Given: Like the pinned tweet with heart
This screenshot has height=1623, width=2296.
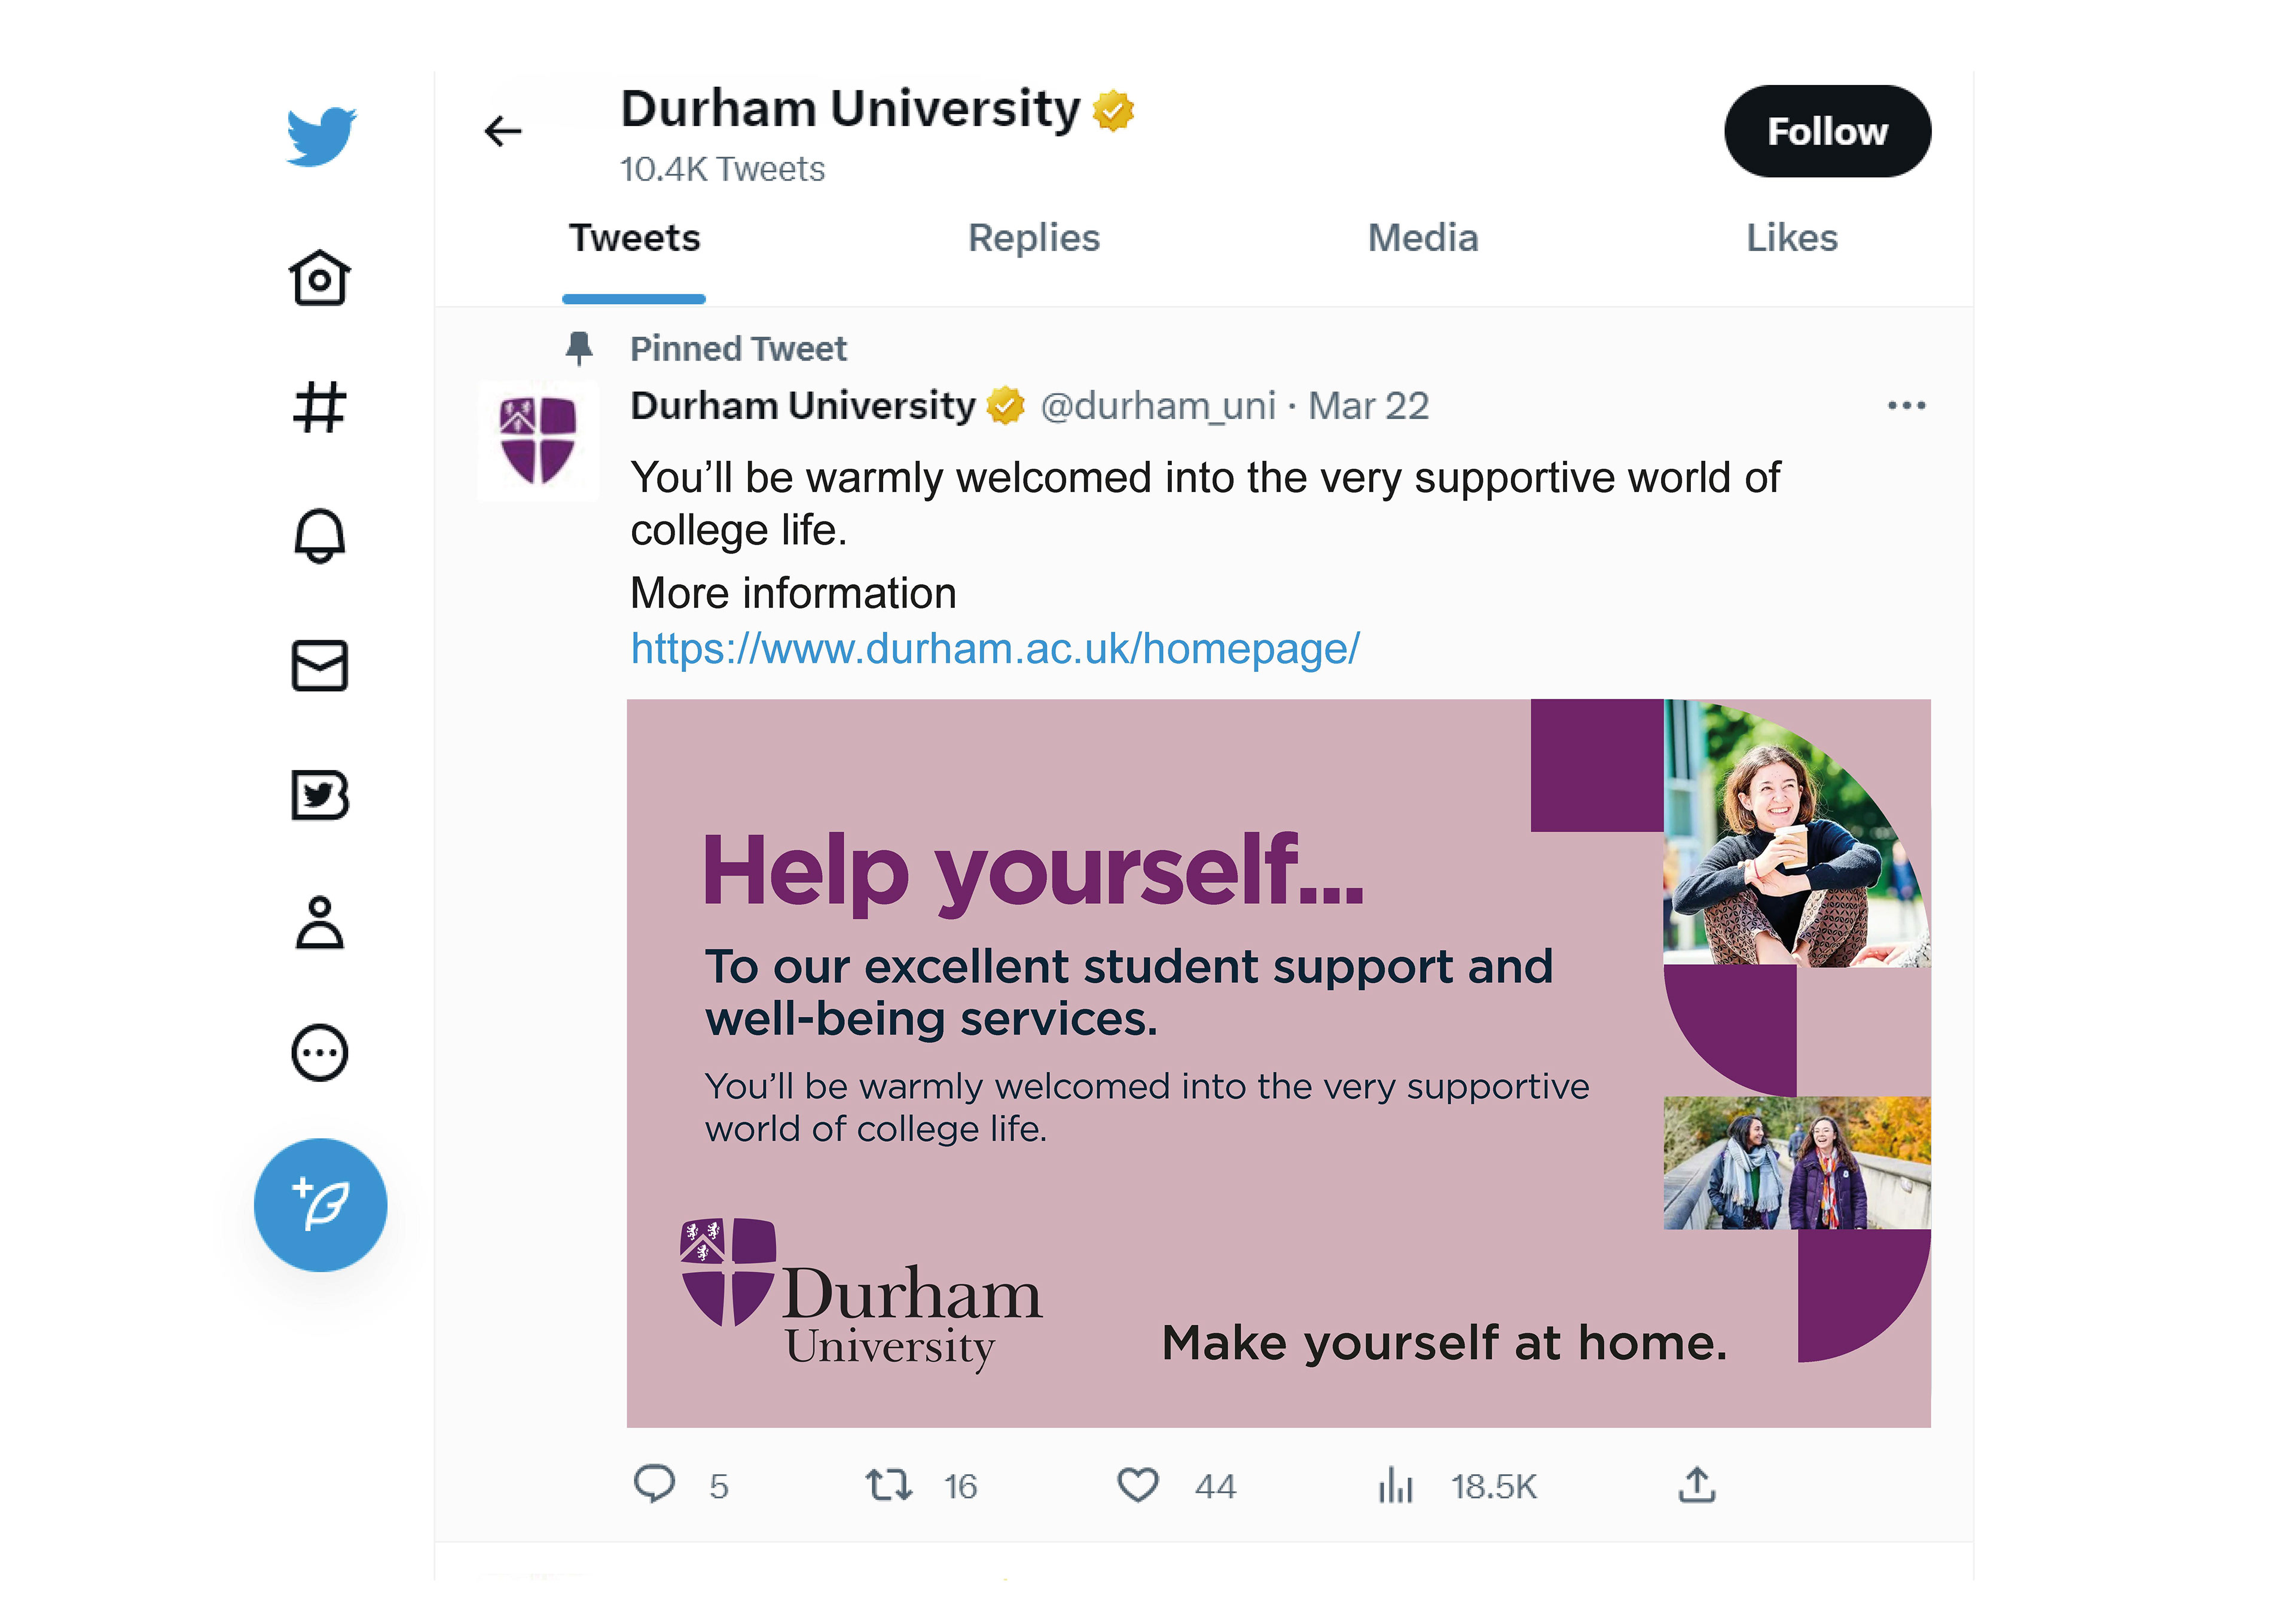Looking at the screenshot, I should tap(1138, 1485).
